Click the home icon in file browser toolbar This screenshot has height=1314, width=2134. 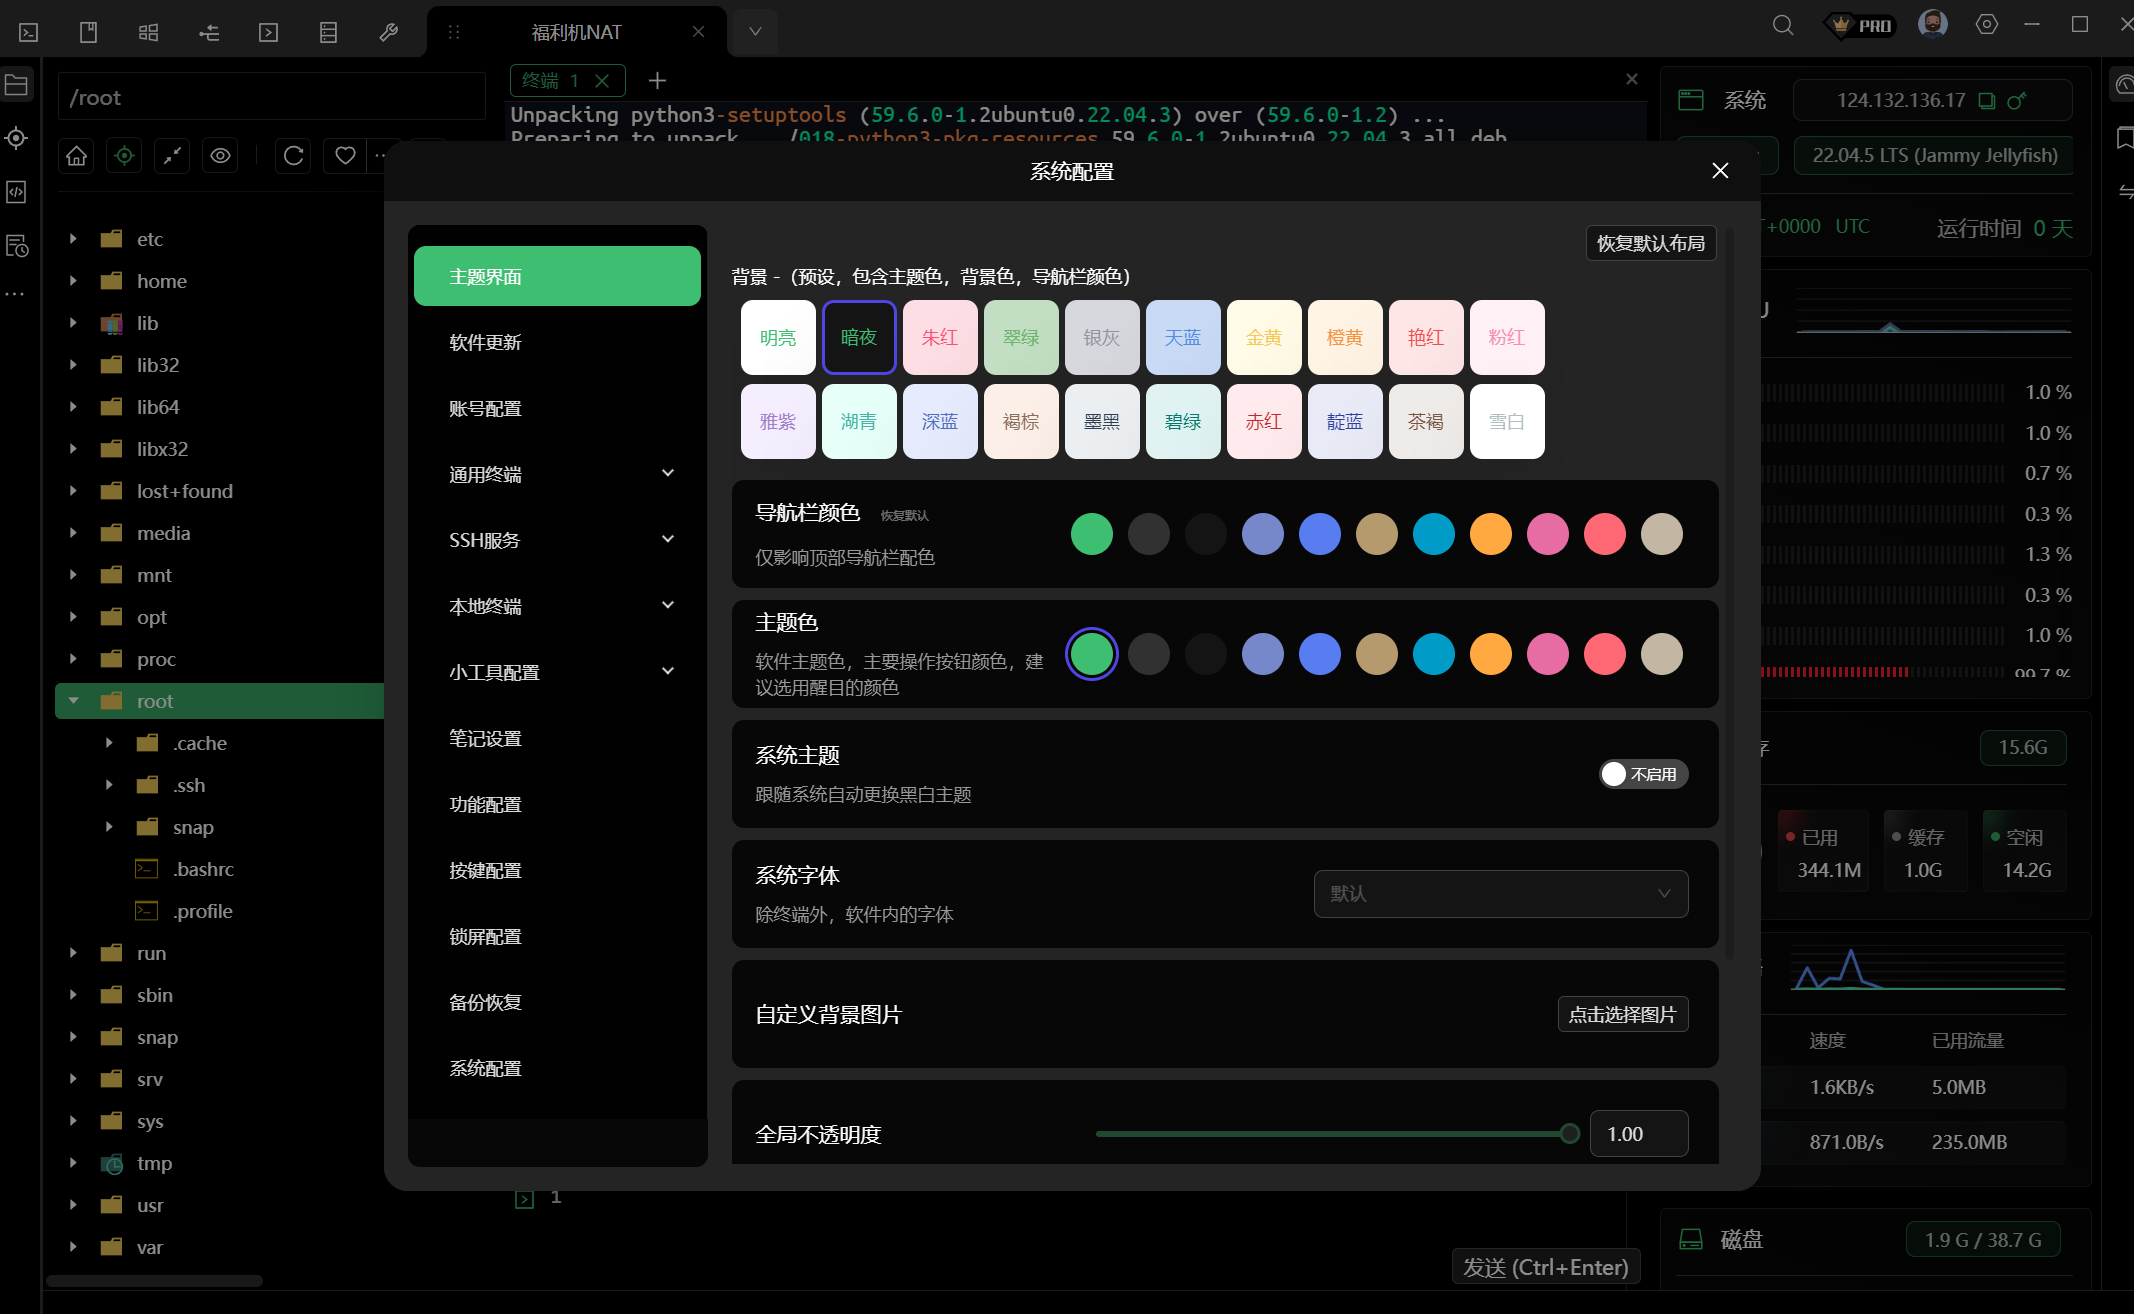(77, 156)
